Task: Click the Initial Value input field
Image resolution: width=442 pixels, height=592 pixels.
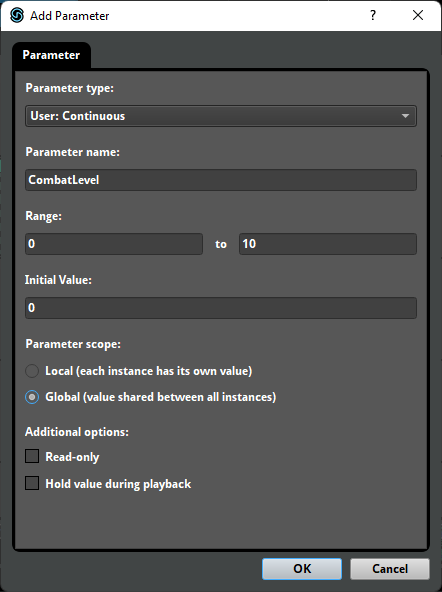Action: [x=221, y=308]
